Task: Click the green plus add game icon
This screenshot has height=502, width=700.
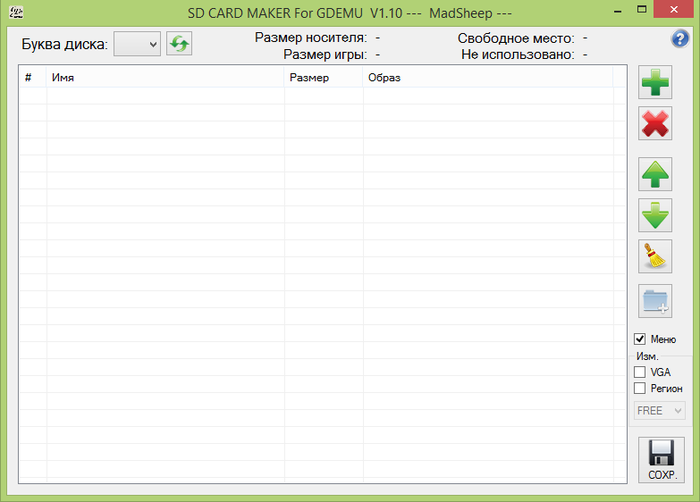Action: [656, 83]
